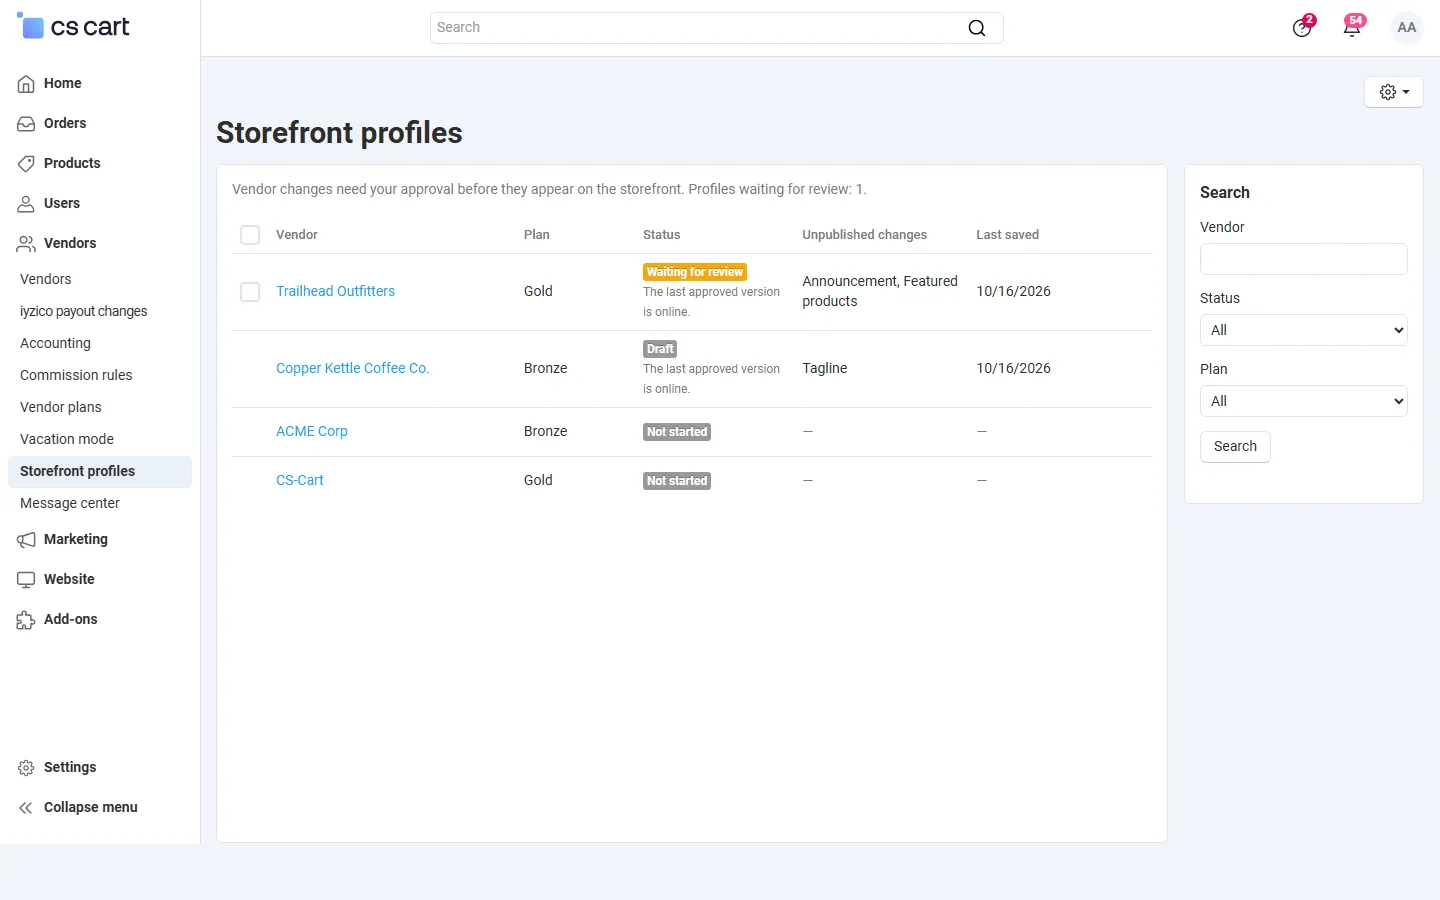Click the Waiting for review status badge
Viewport: 1440px width, 900px height.
(x=695, y=272)
